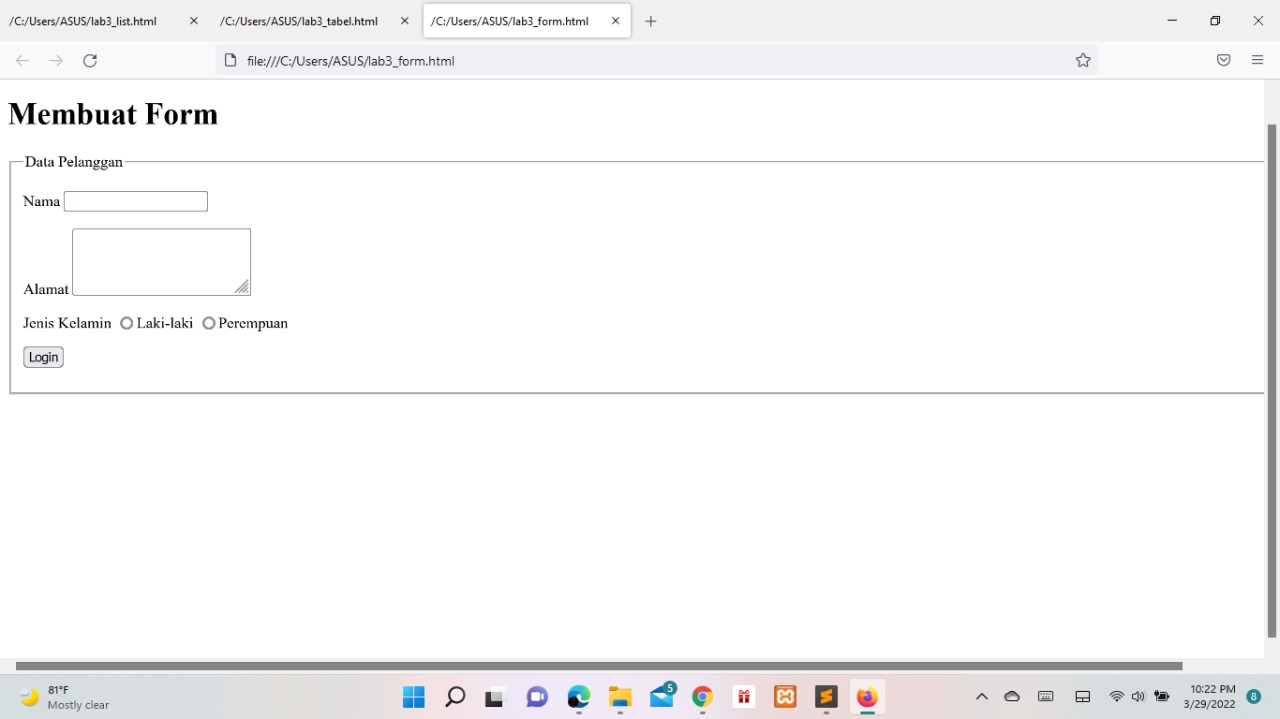The height and width of the screenshot is (719, 1280).
Task: Click the taskbar touchpad tray icon
Action: [1082, 697]
